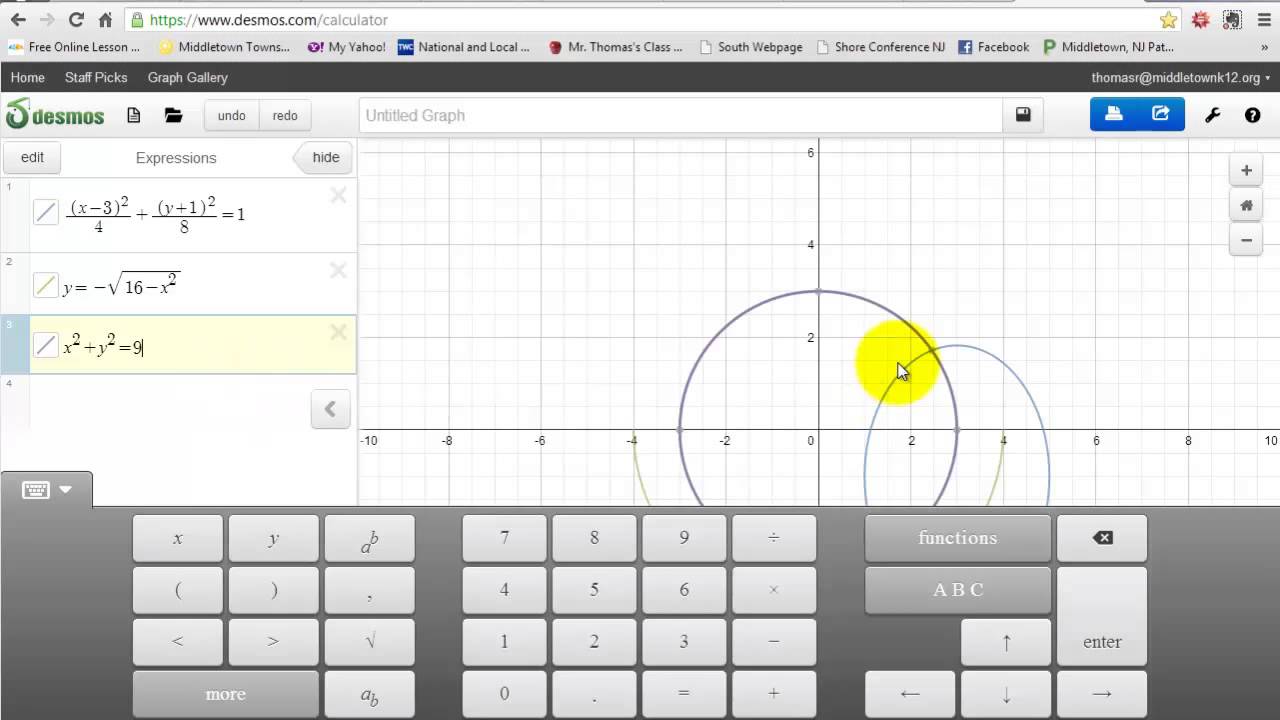Toggle visibility of x²+y²=9 circle
1280x720 pixels.
[x=46, y=346]
